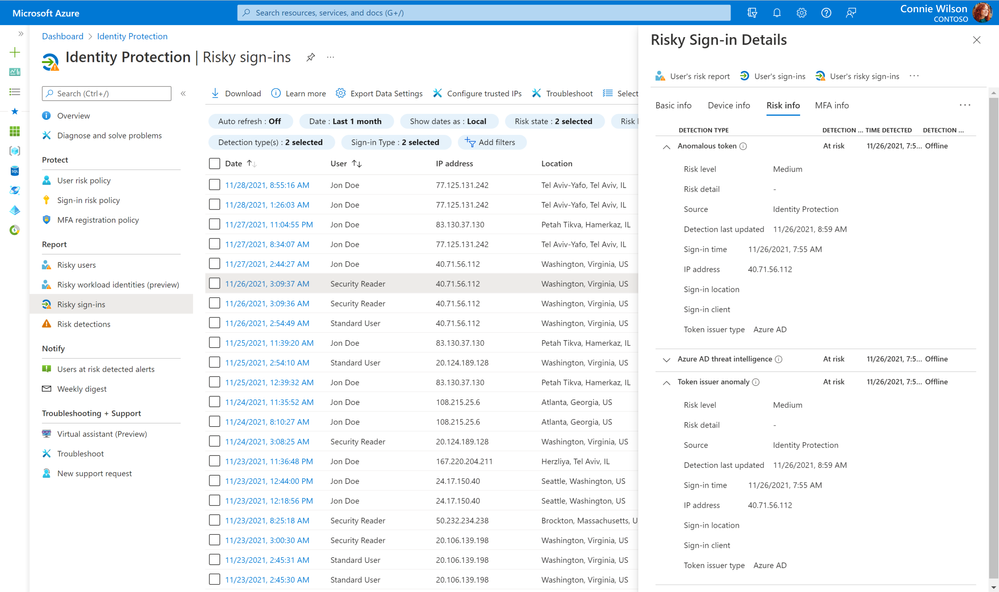The image size is (999, 592).
Task: Click Connie Wilson profile avatar
Action: (982, 12)
